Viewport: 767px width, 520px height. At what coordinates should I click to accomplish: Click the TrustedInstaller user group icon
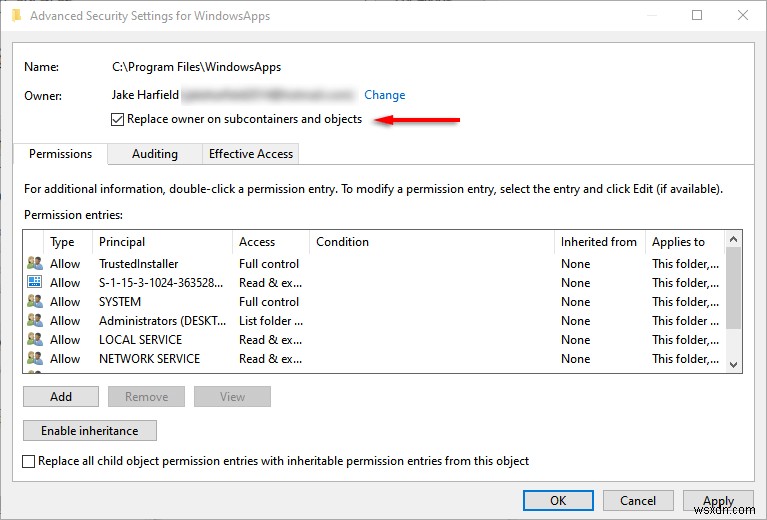point(35,263)
